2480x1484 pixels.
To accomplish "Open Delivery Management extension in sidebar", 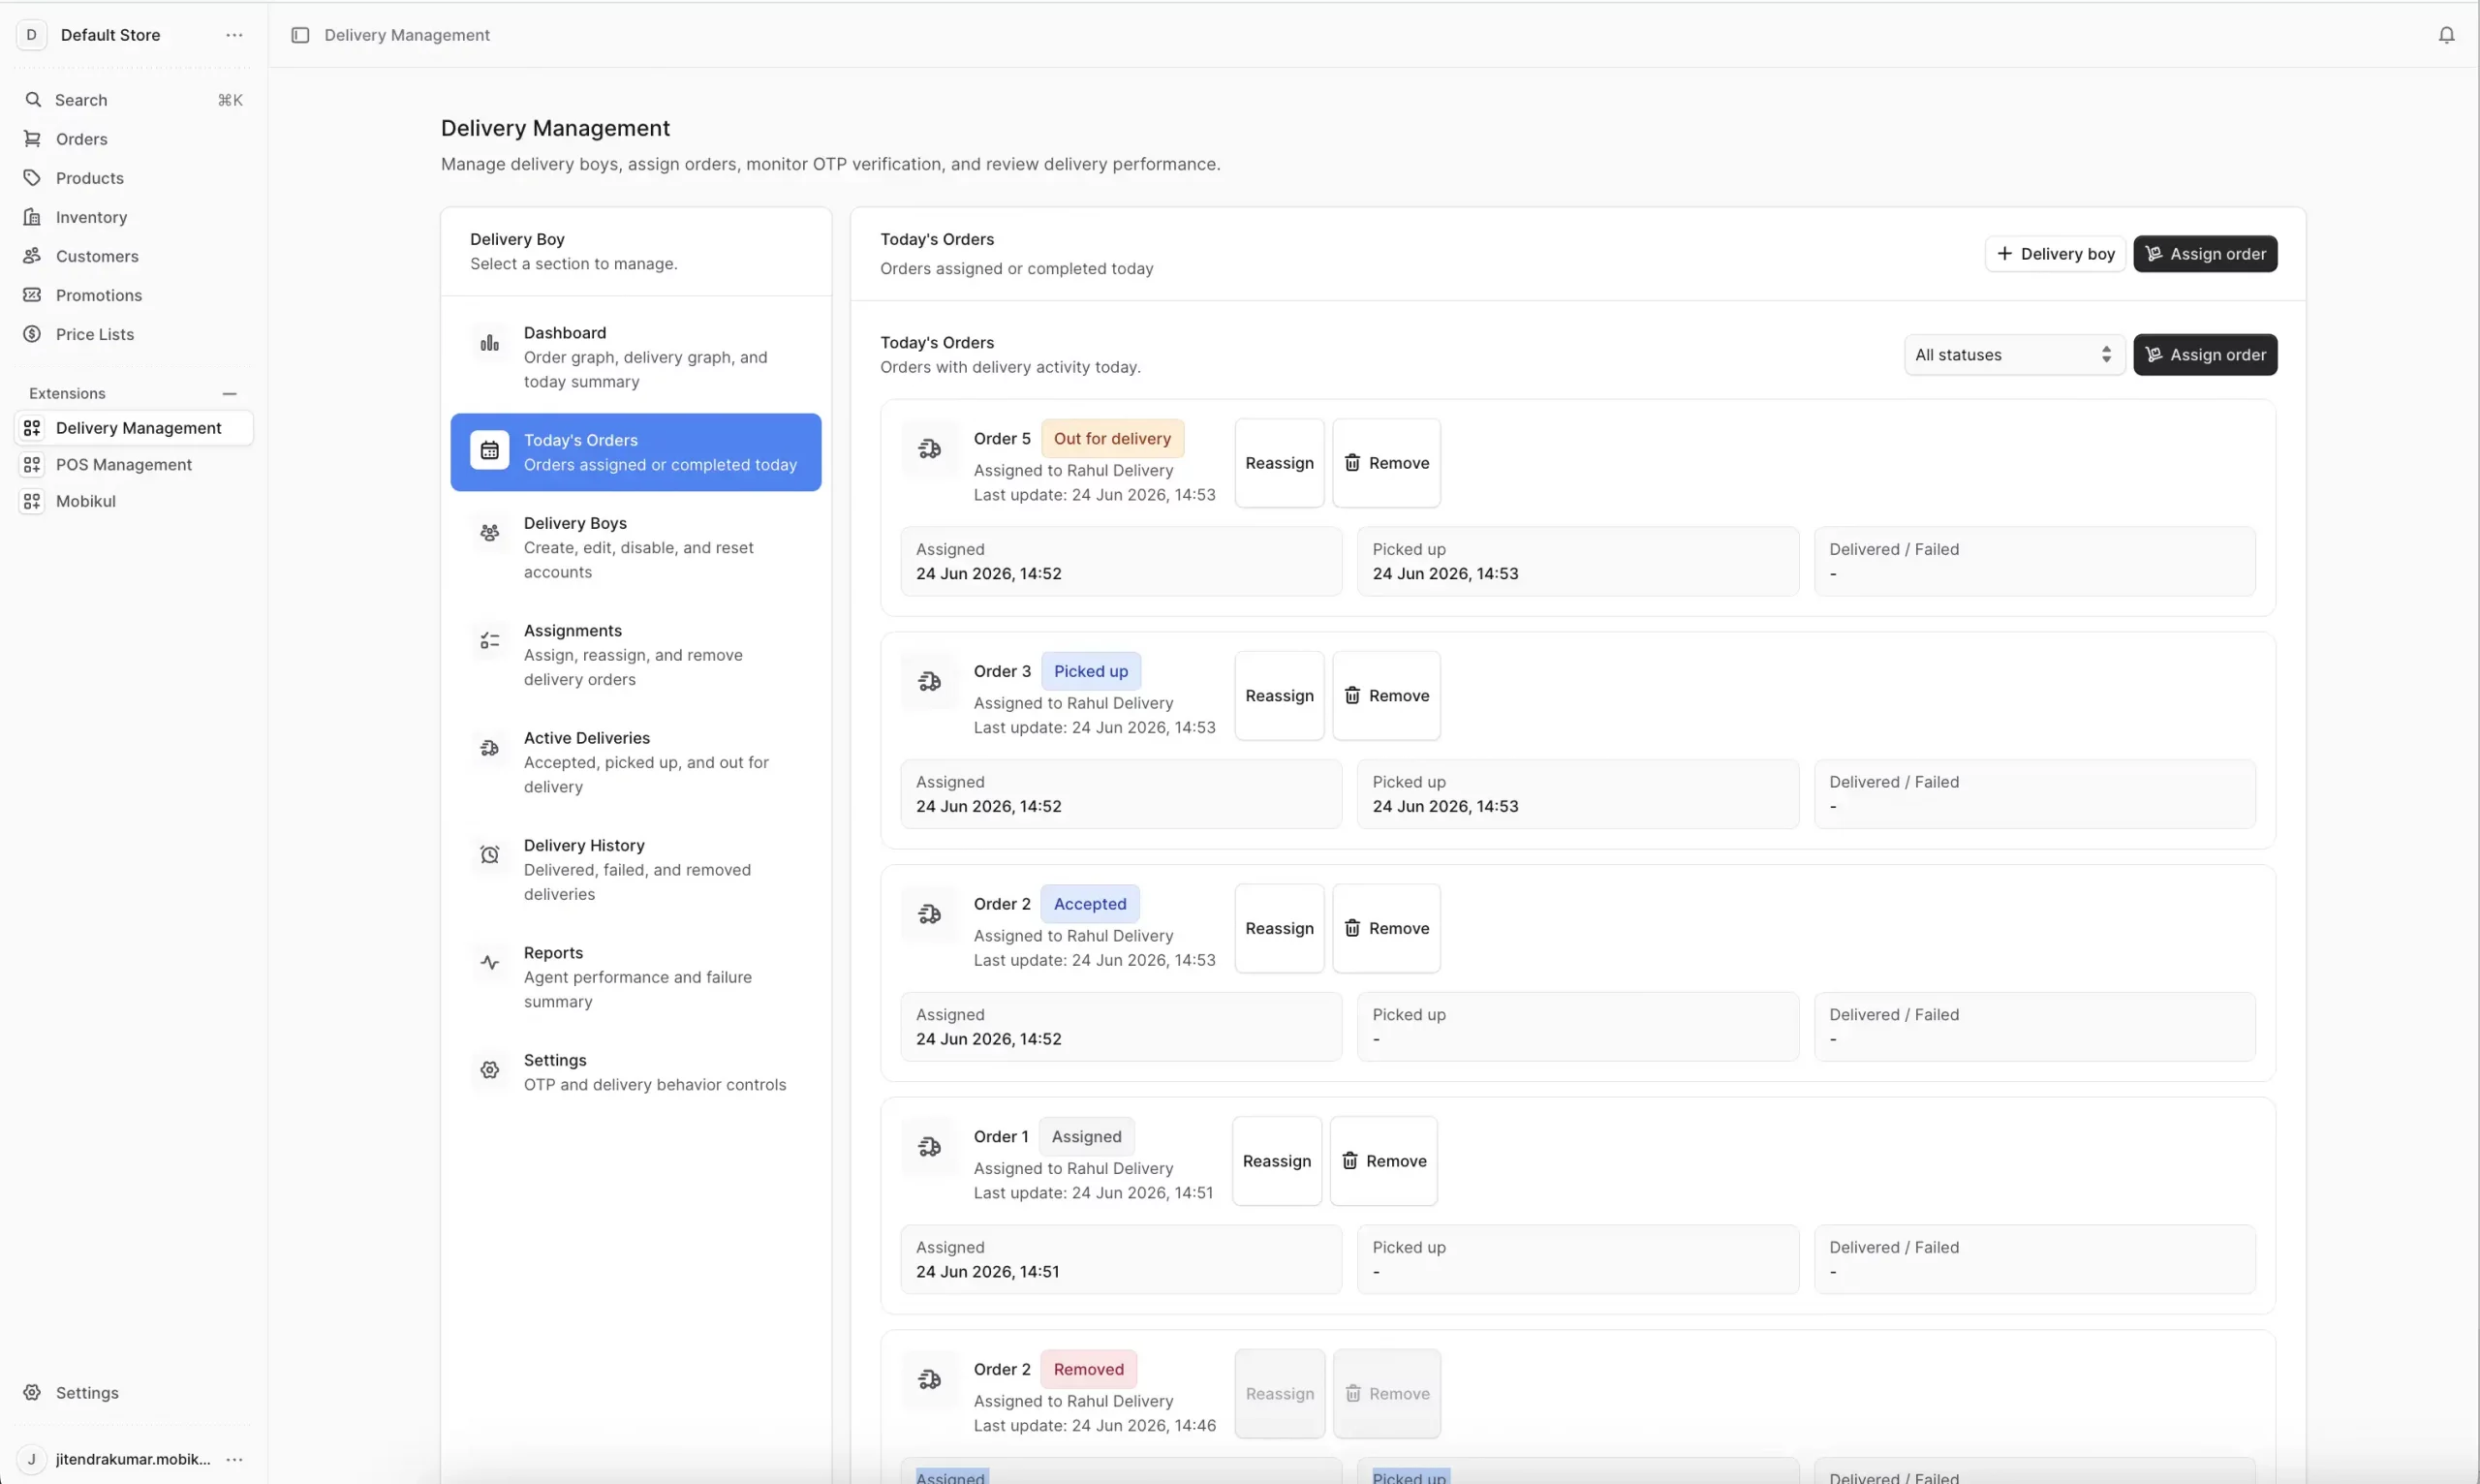I will 134,428.
